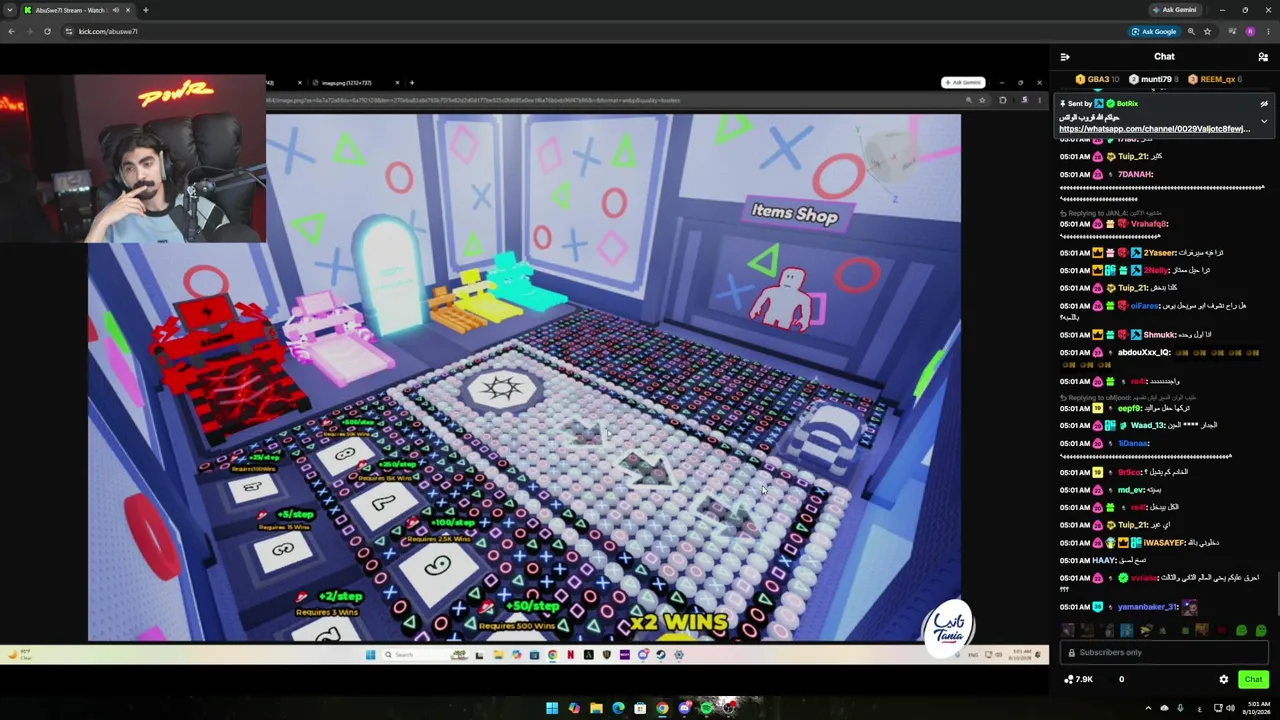Open 7DANAH username in chat
Viewport: 1280px width, 720px height.
click(x=1136, y=175)
